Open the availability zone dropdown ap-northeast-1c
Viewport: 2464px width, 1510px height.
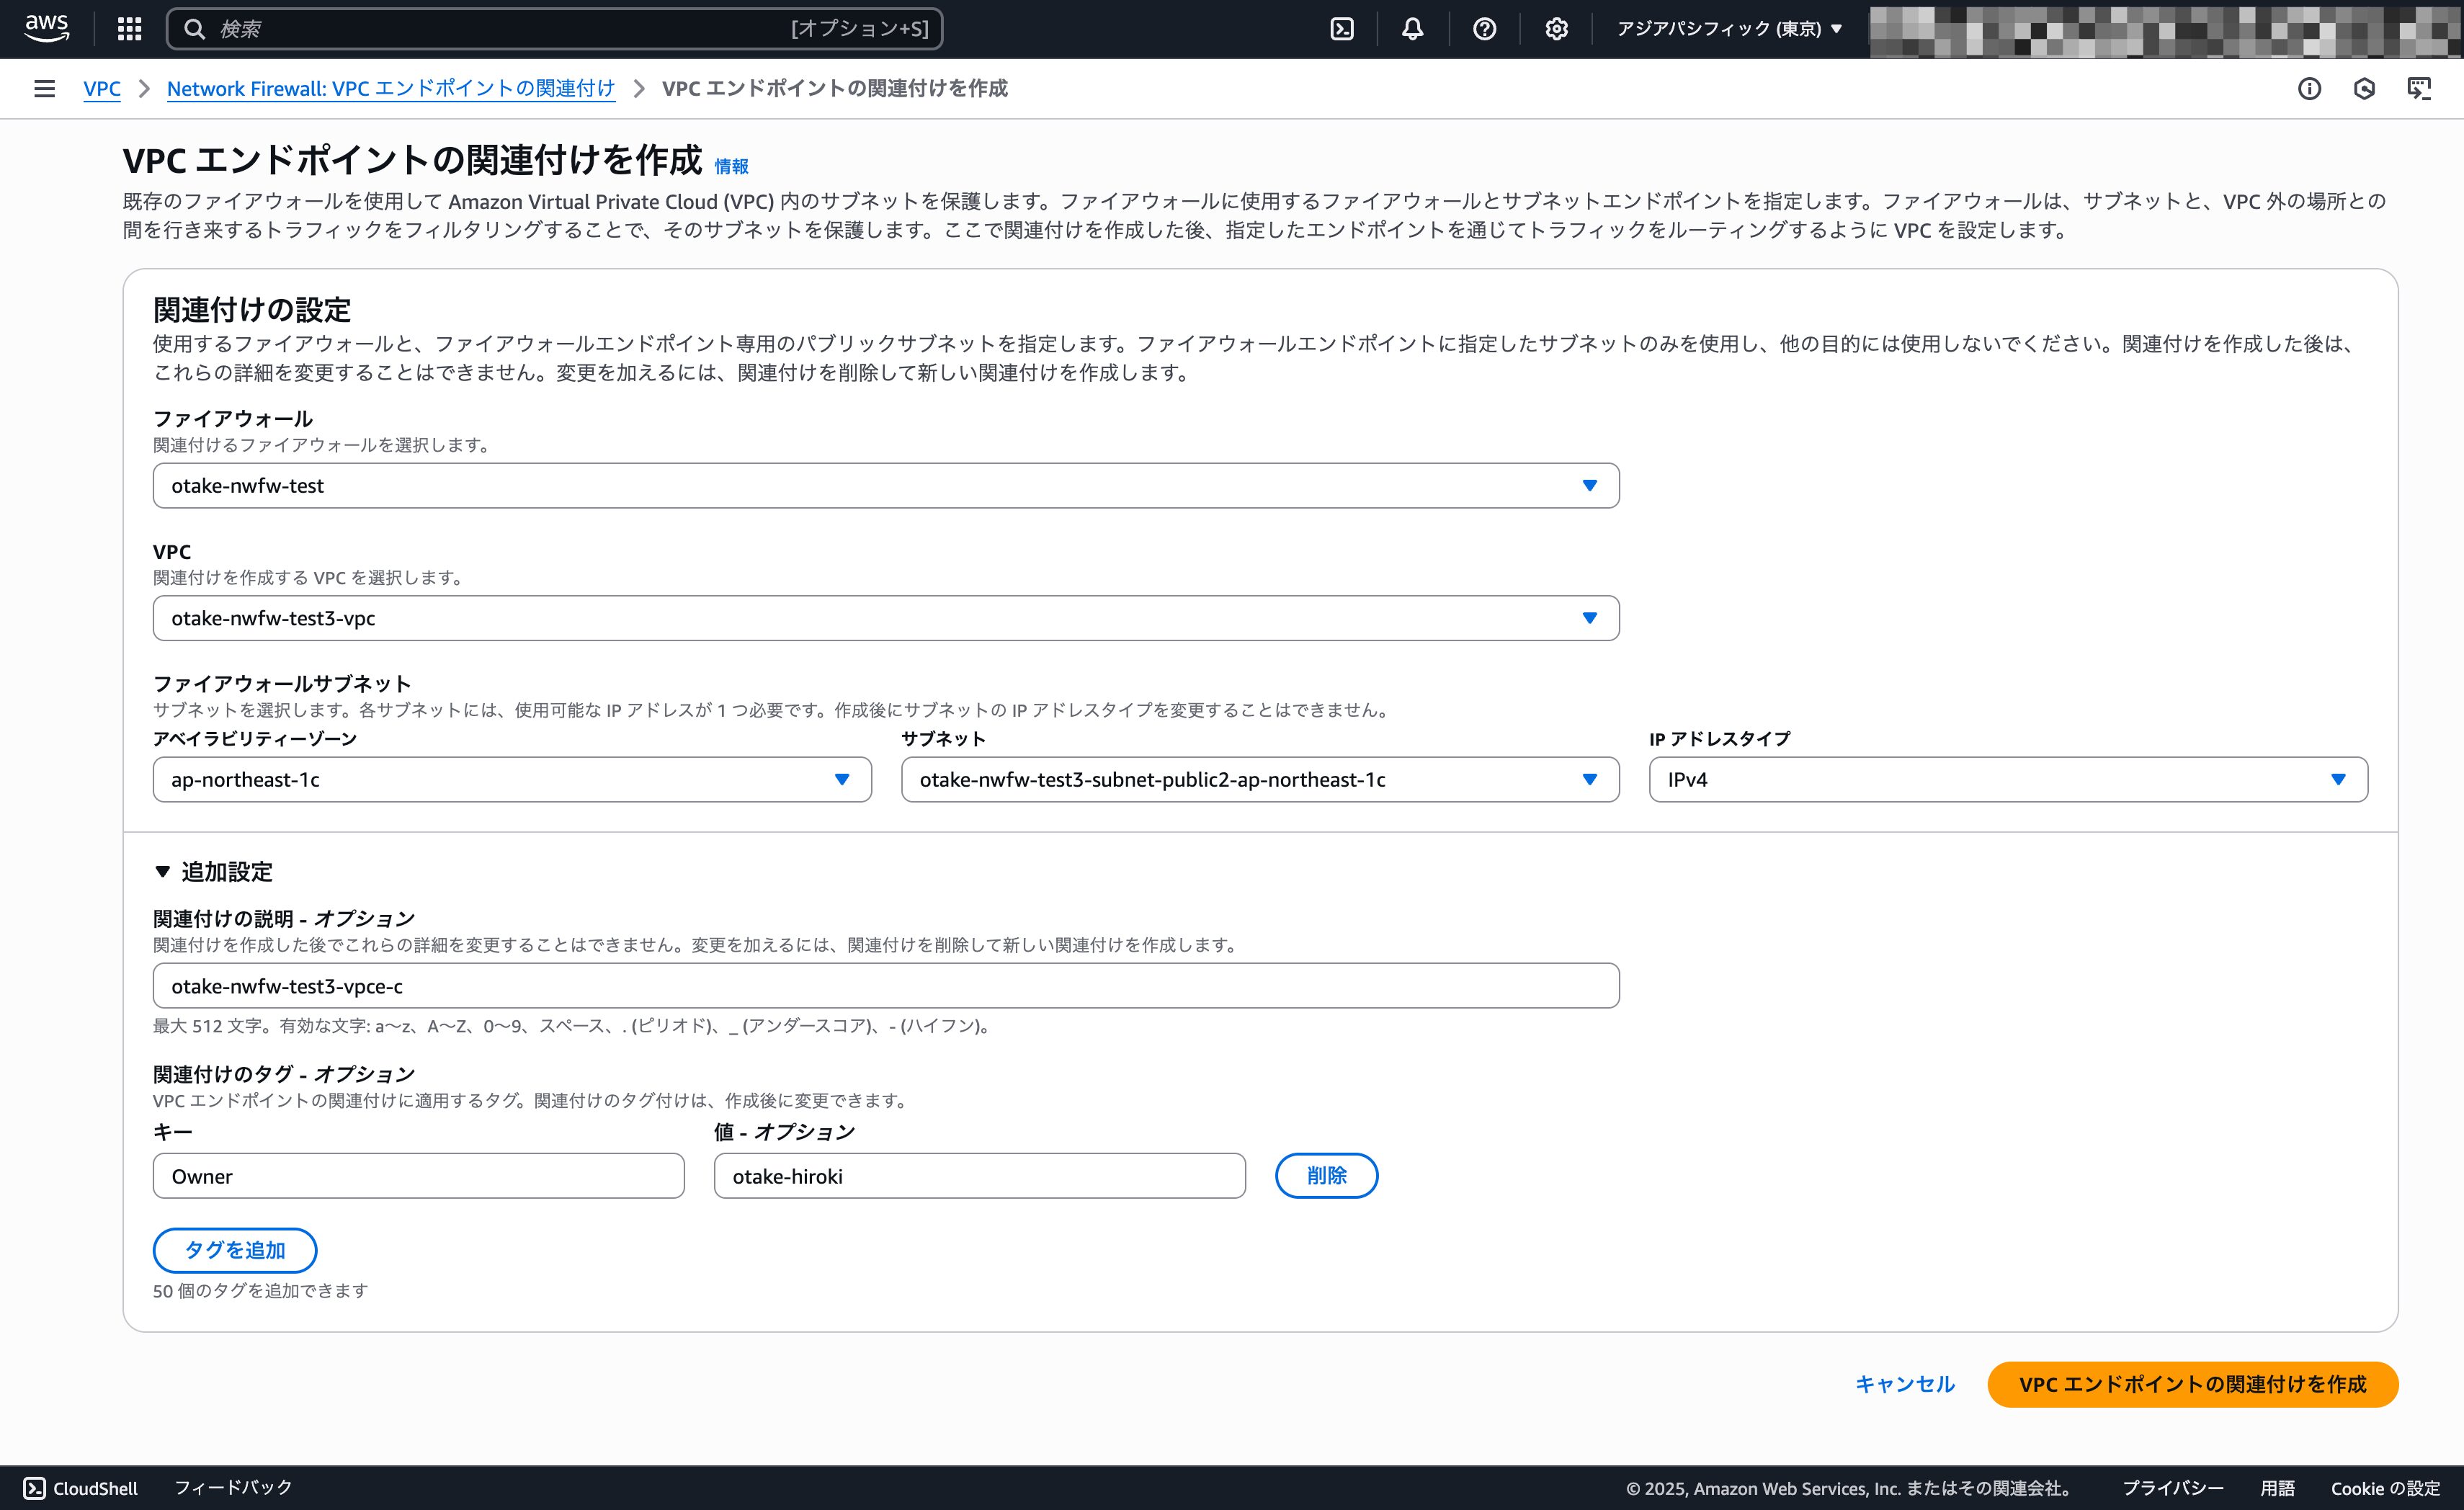[512, 779]
